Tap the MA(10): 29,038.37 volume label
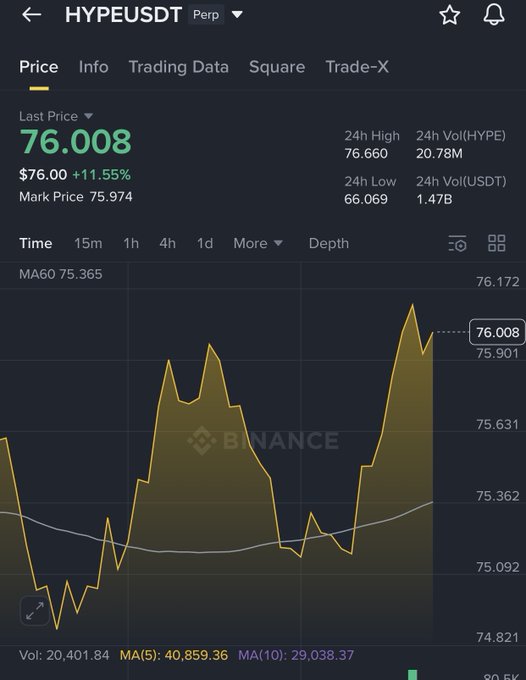526x680 pixels. [296, 655]
